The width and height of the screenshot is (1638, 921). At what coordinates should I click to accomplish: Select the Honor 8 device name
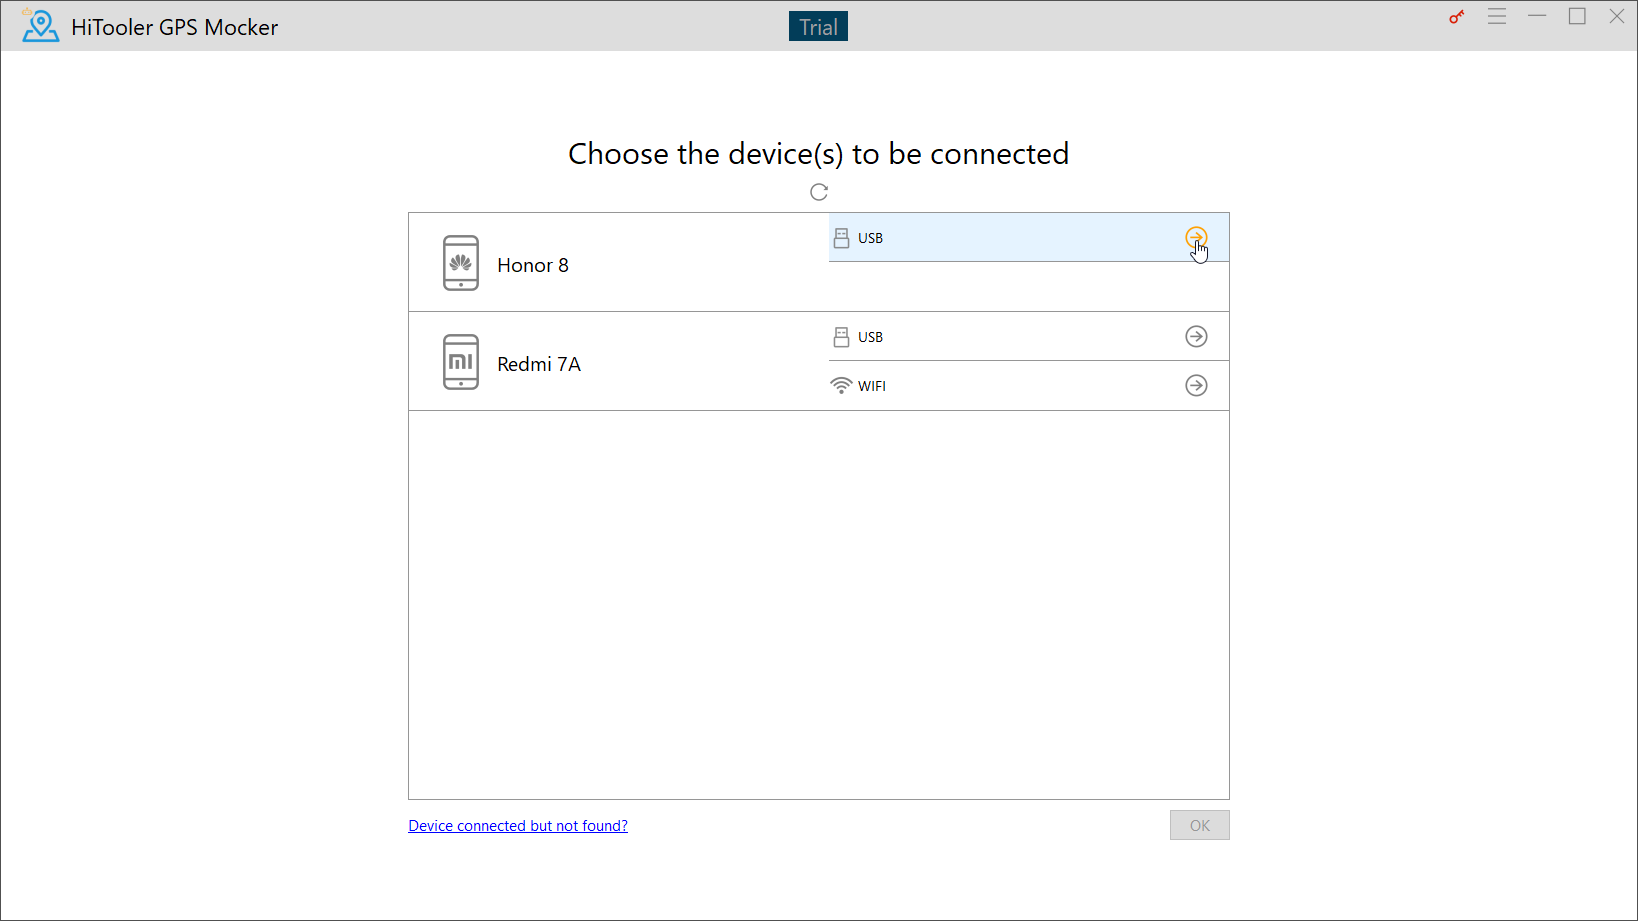pyautogui.click(x=533, y=265)
